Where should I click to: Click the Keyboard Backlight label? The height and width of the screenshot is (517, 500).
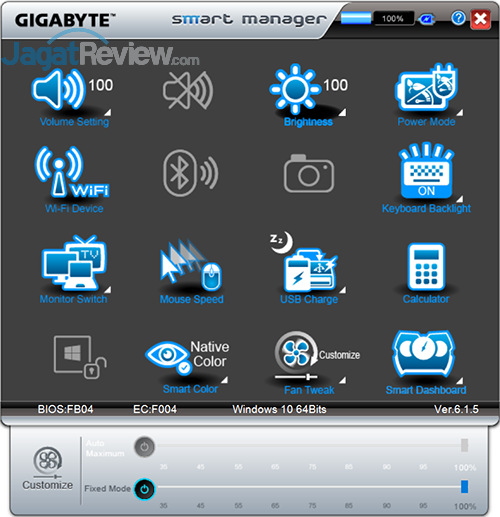pos(426,208)
